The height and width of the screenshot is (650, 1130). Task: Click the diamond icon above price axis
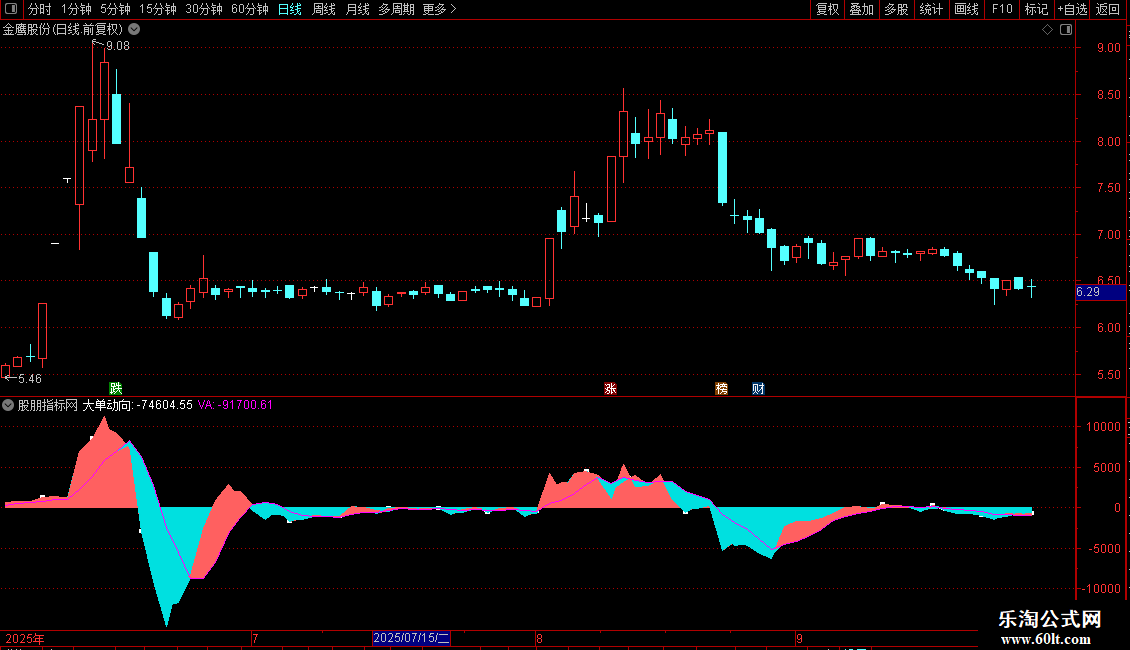[1047, 30]
